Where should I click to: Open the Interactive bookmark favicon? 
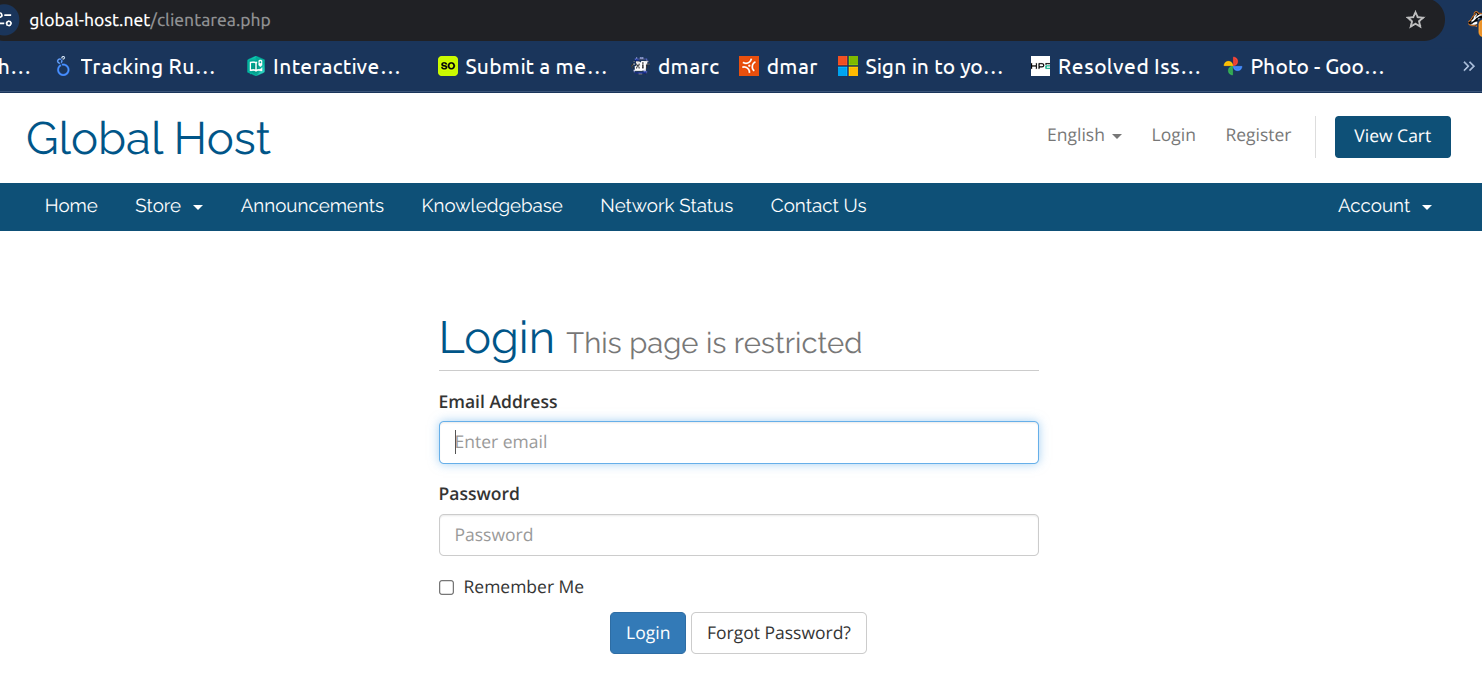(255, 66)
